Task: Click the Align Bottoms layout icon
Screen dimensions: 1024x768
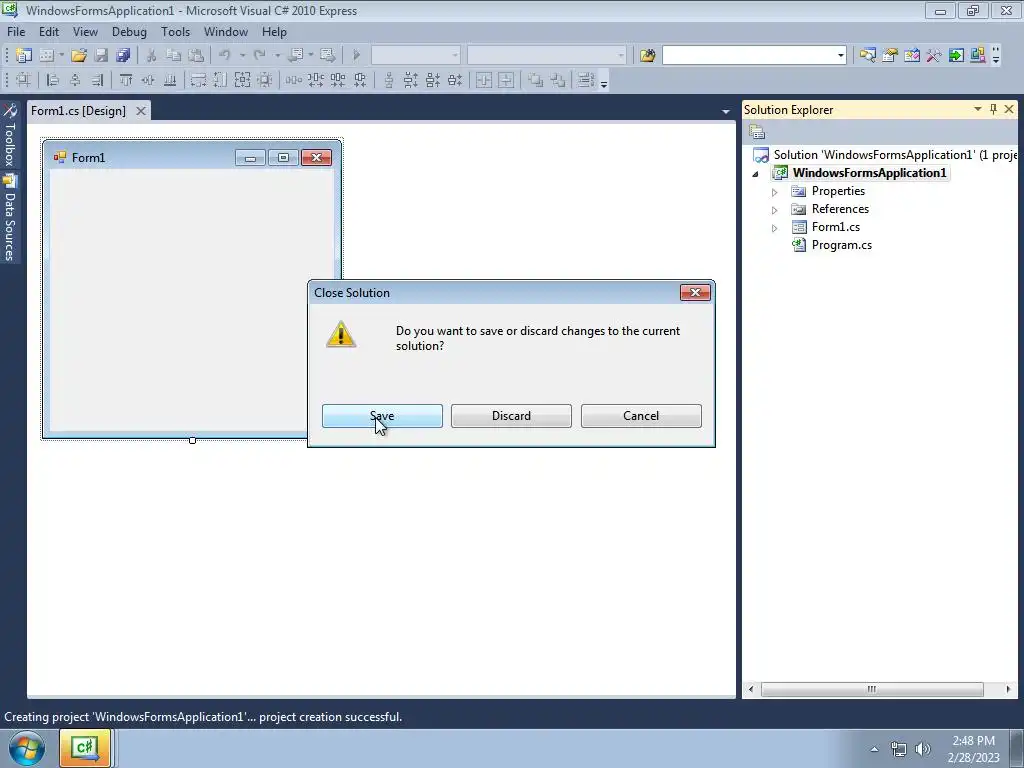Action: click(170, 80)
